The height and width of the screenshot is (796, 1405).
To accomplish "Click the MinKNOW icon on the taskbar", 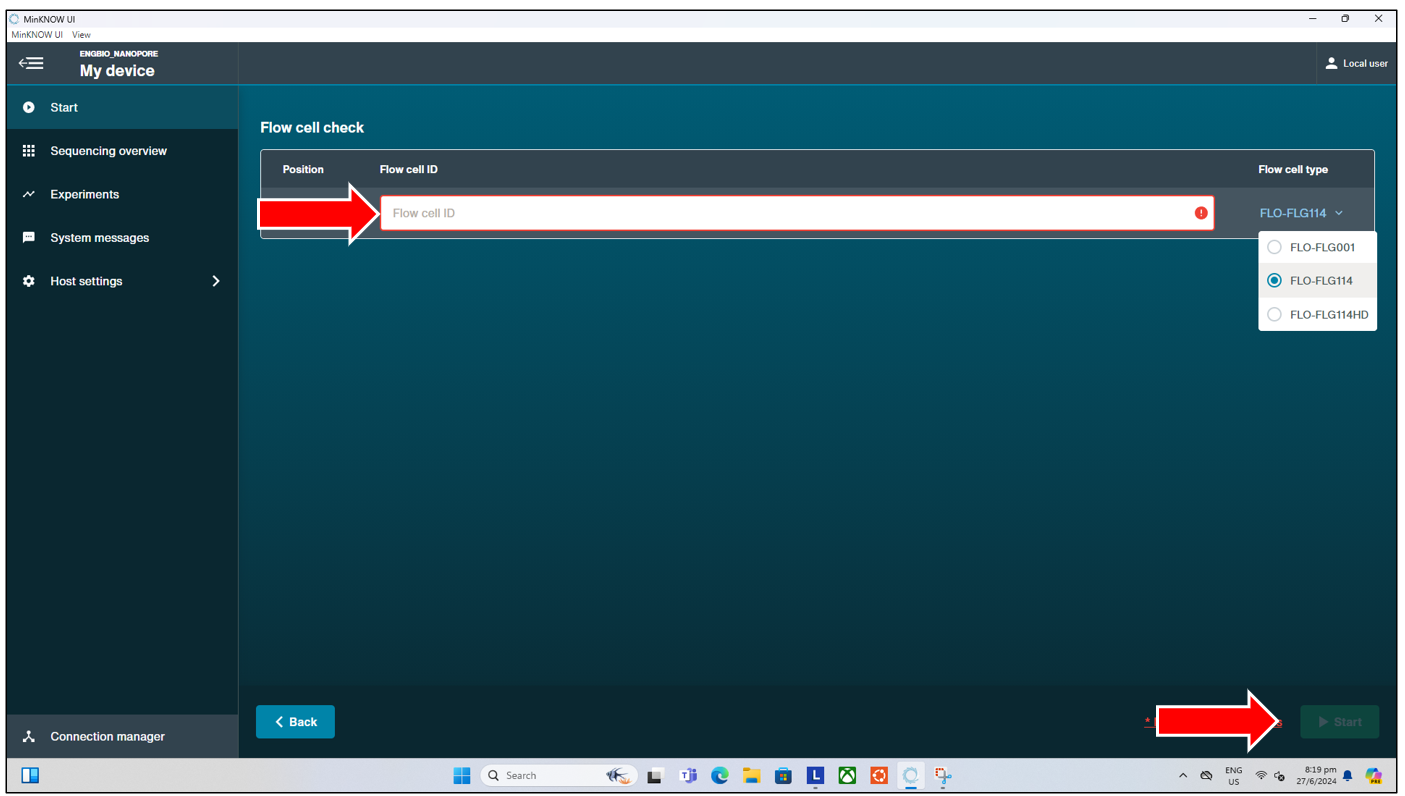I will (910, 775).
